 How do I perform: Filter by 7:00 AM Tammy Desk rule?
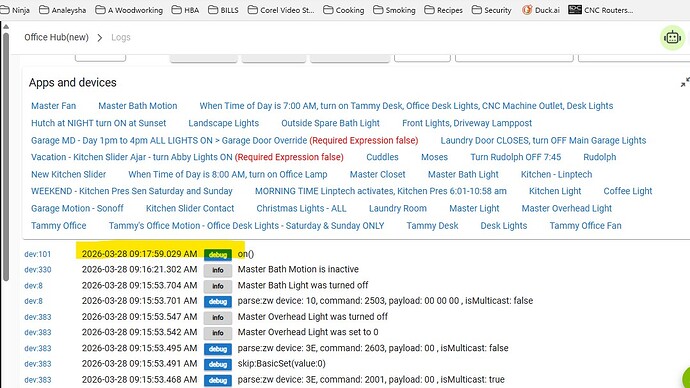click(x=406, y=106)
